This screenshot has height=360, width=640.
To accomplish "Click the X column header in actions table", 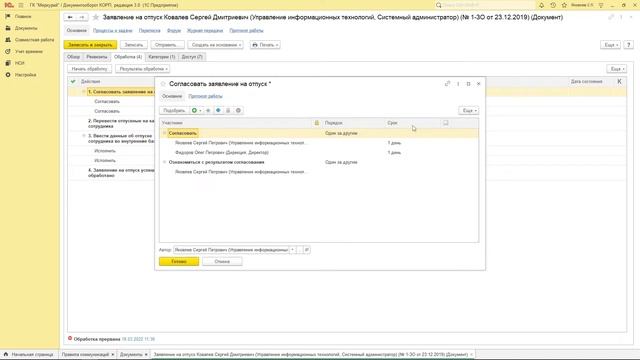I will [619, 82].
